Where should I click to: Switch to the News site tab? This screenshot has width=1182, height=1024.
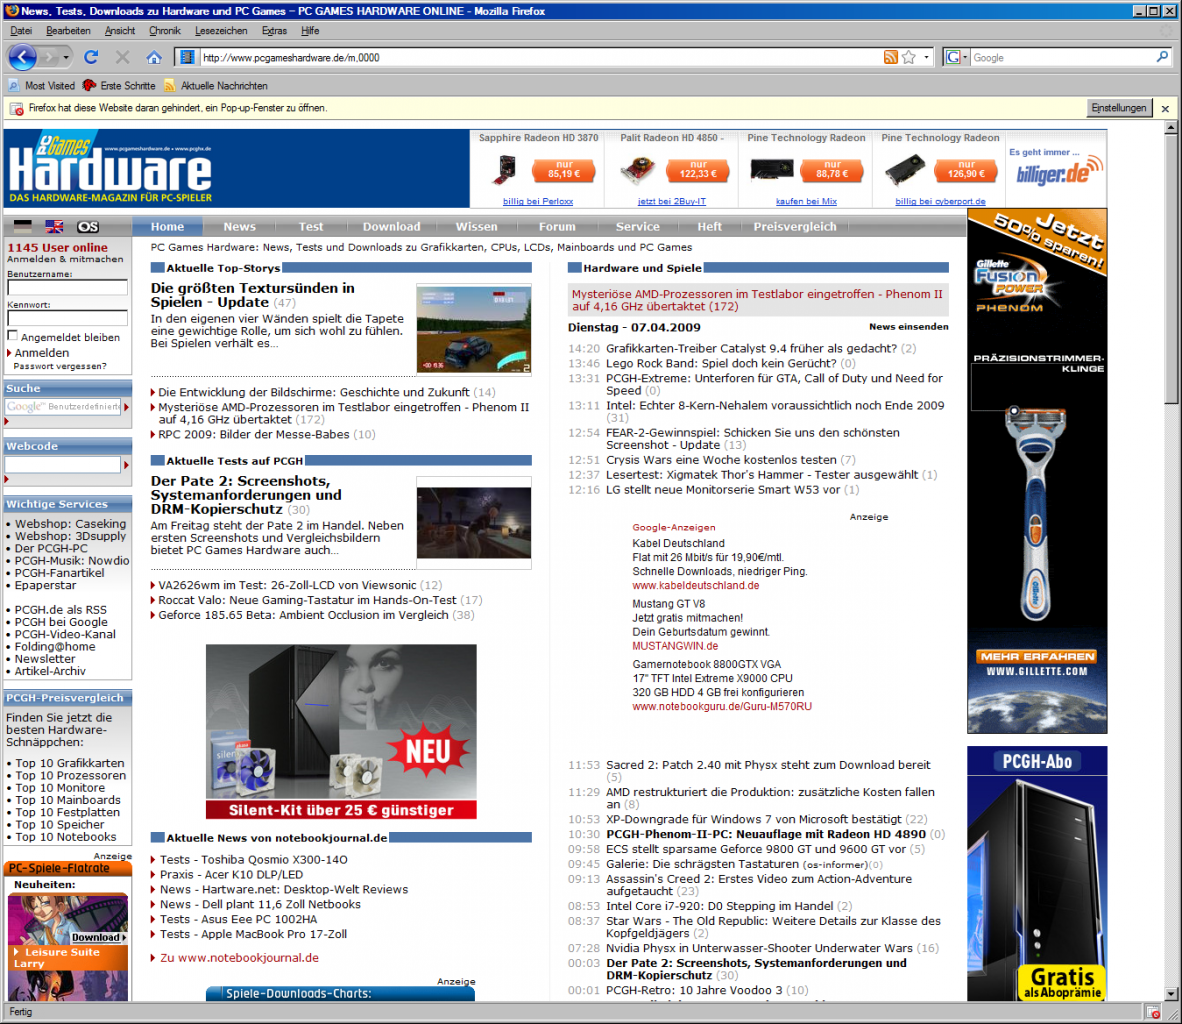(239, 226)
